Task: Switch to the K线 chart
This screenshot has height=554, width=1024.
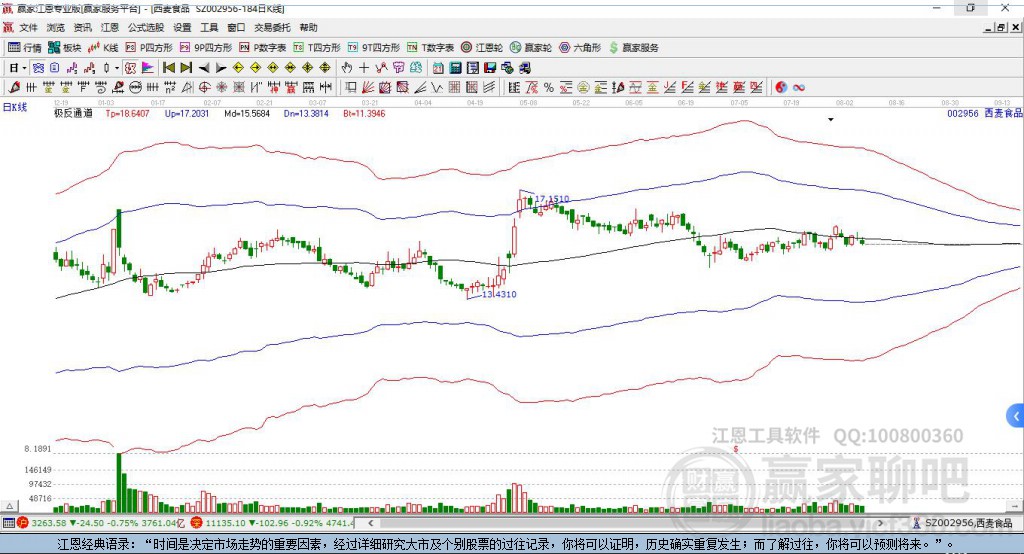Action: (x=103, y=48)
